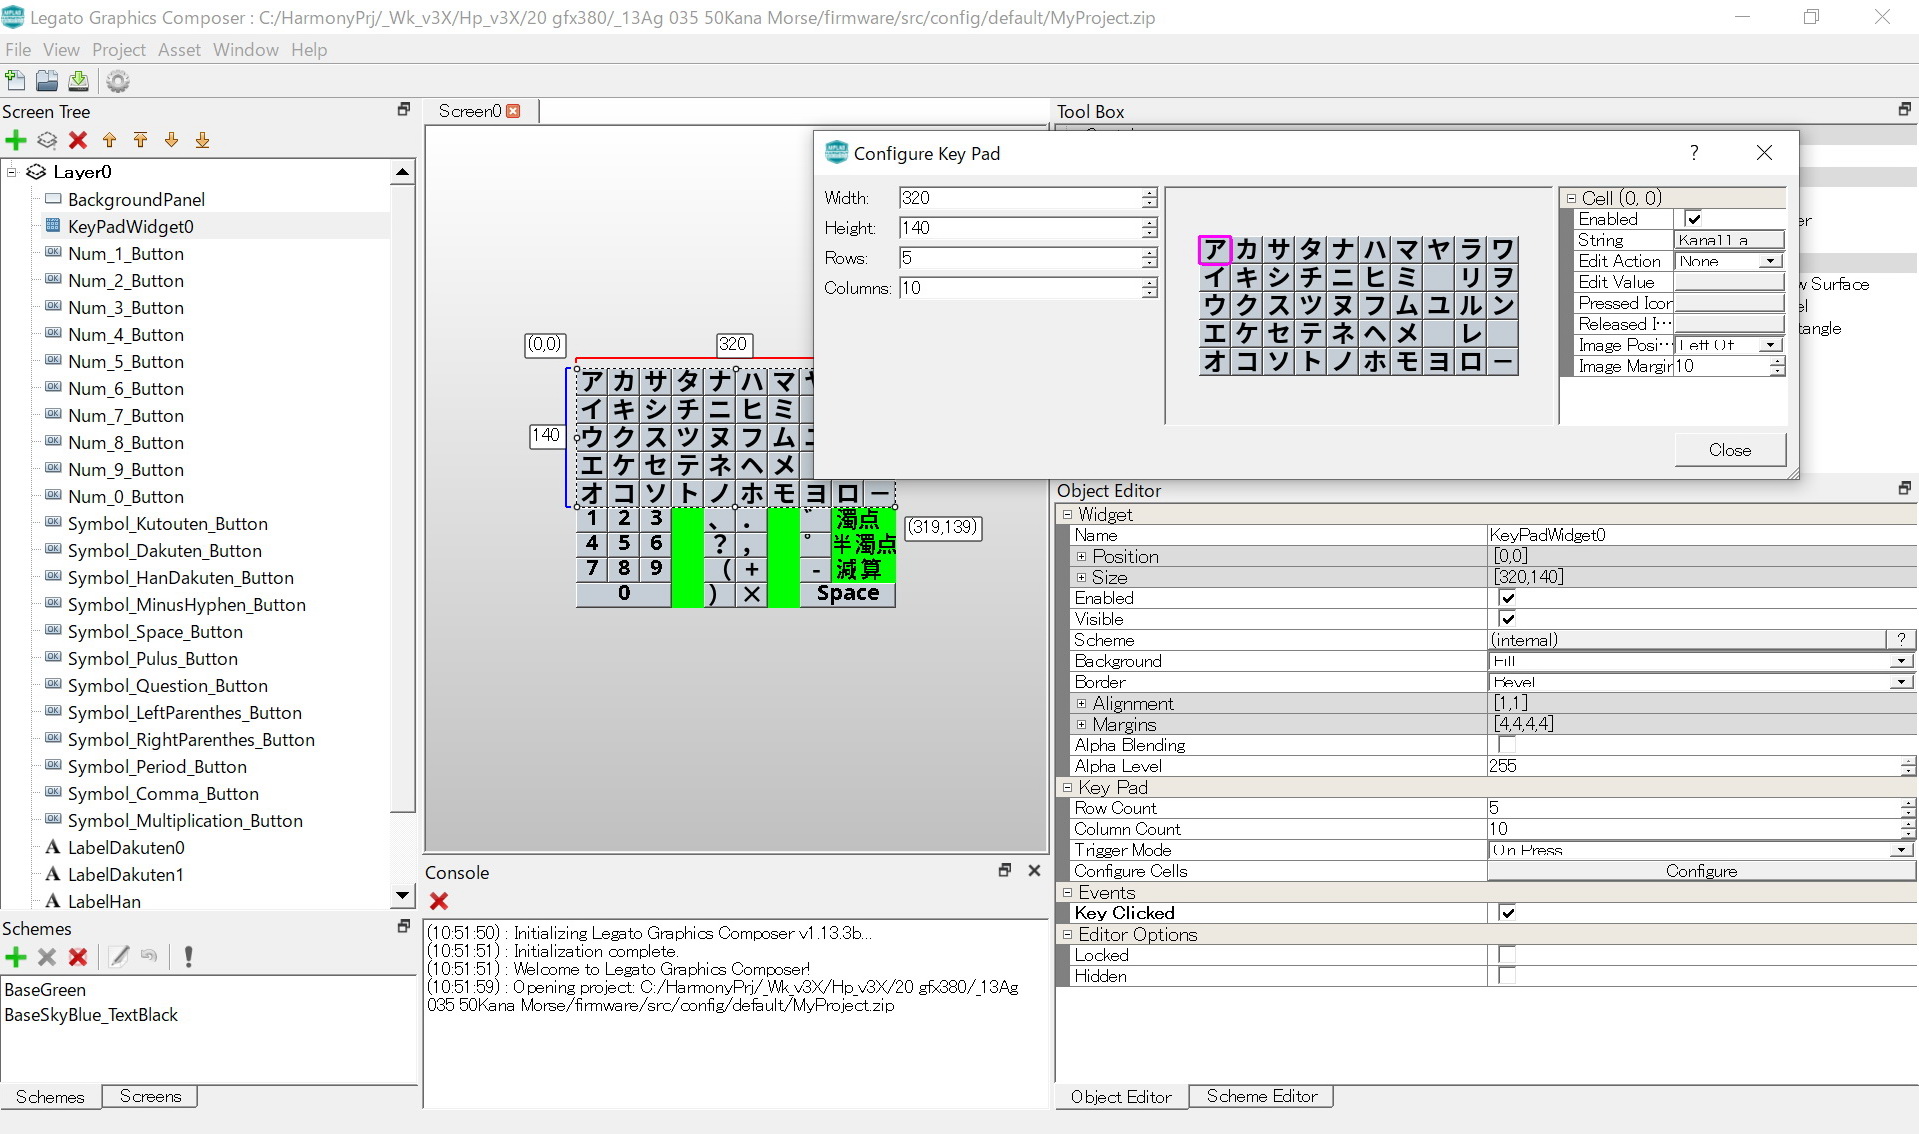Toggle the Cell Enabled checkbox in the dialog
The height and width of the screenshot is (1134, 1919).
pos(1693,219)
